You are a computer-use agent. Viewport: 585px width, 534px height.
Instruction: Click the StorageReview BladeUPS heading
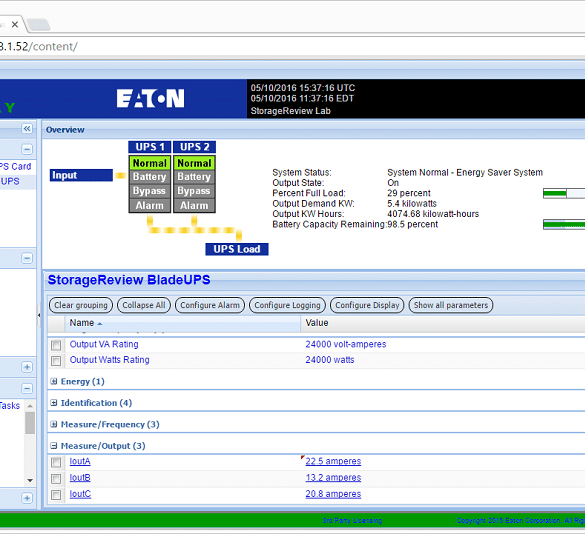(x=129, y=280)
